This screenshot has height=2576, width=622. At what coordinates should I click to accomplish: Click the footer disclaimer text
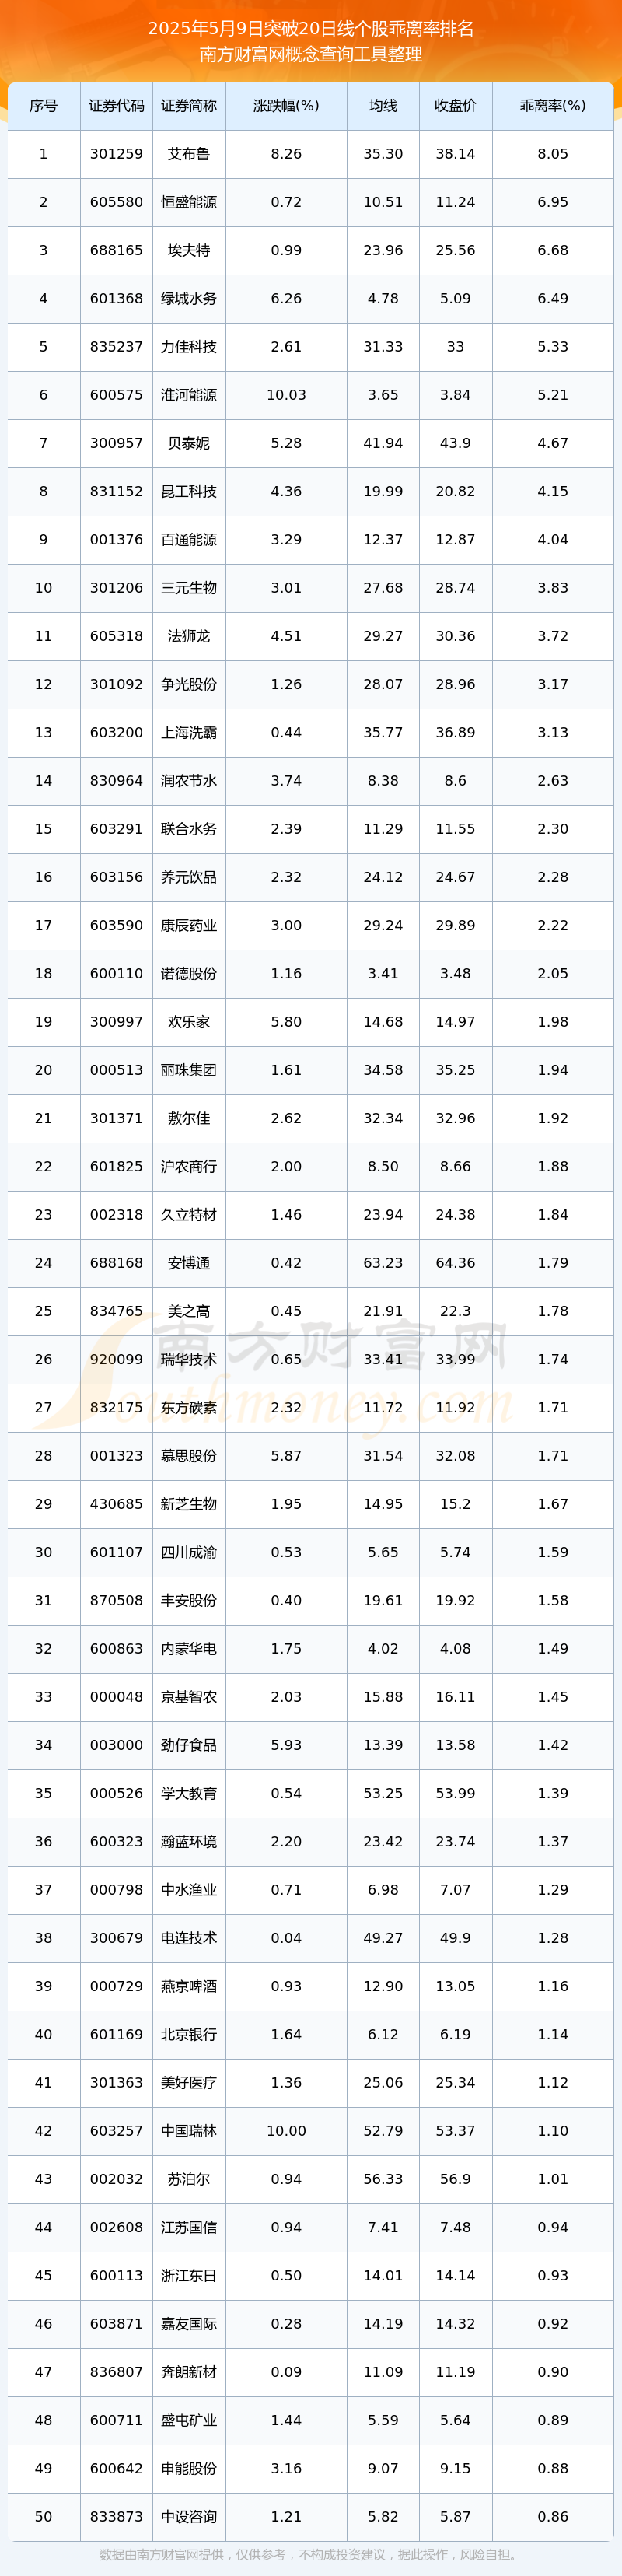(311, 2554)
